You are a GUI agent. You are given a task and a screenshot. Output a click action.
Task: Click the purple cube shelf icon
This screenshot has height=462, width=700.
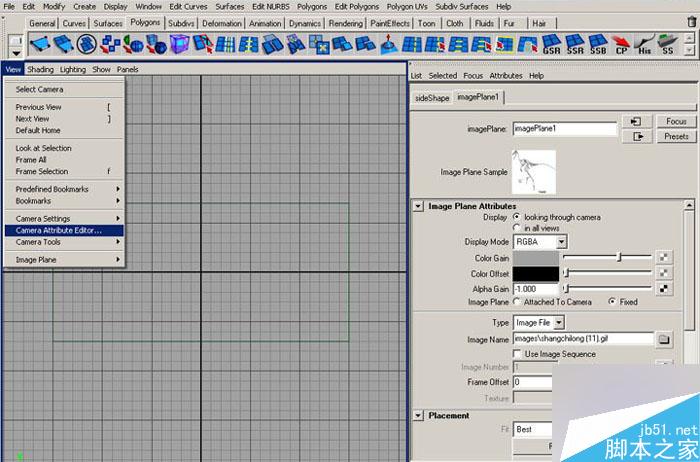tap(179, 45)
